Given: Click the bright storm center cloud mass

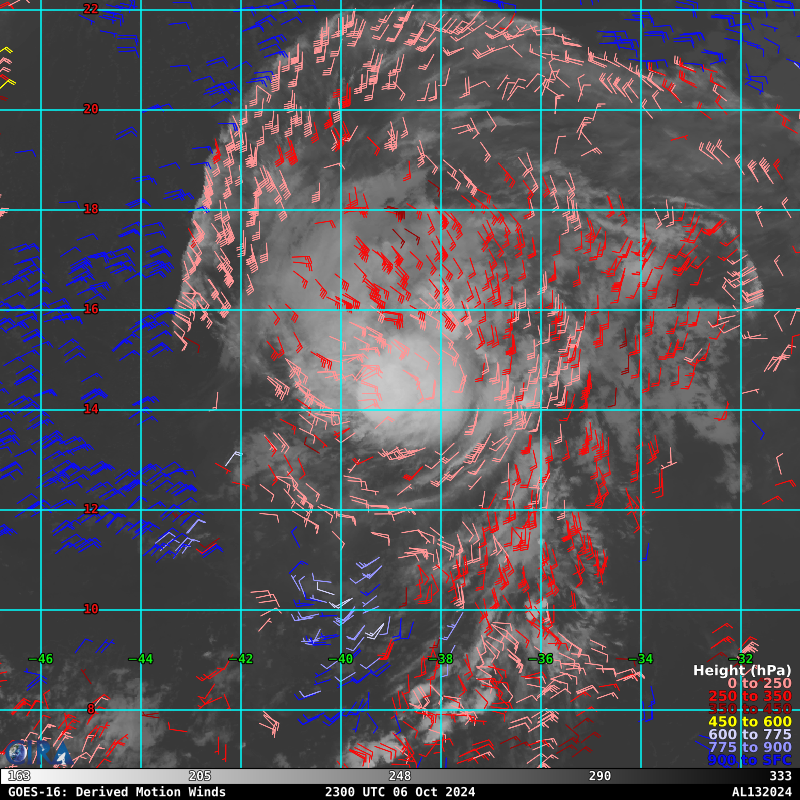Looking at the screenshot, I should (400, 385).
